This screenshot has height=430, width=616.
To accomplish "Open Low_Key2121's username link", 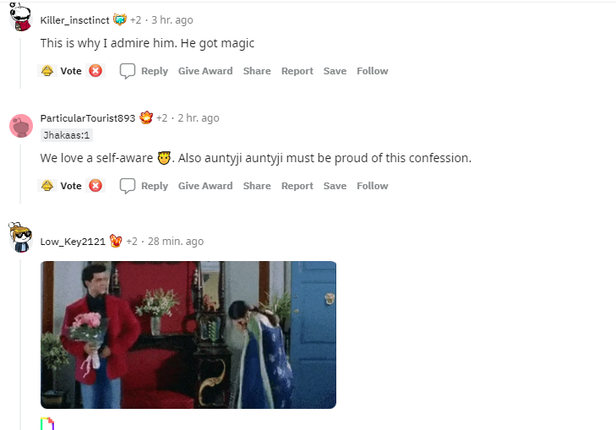I will pos(73,242).
